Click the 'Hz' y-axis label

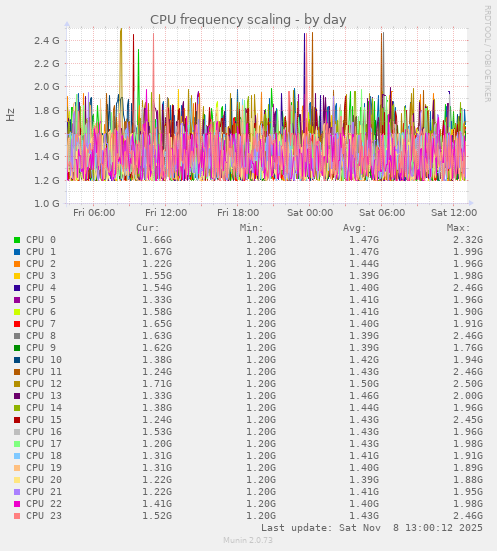click(x=11, y=115)
